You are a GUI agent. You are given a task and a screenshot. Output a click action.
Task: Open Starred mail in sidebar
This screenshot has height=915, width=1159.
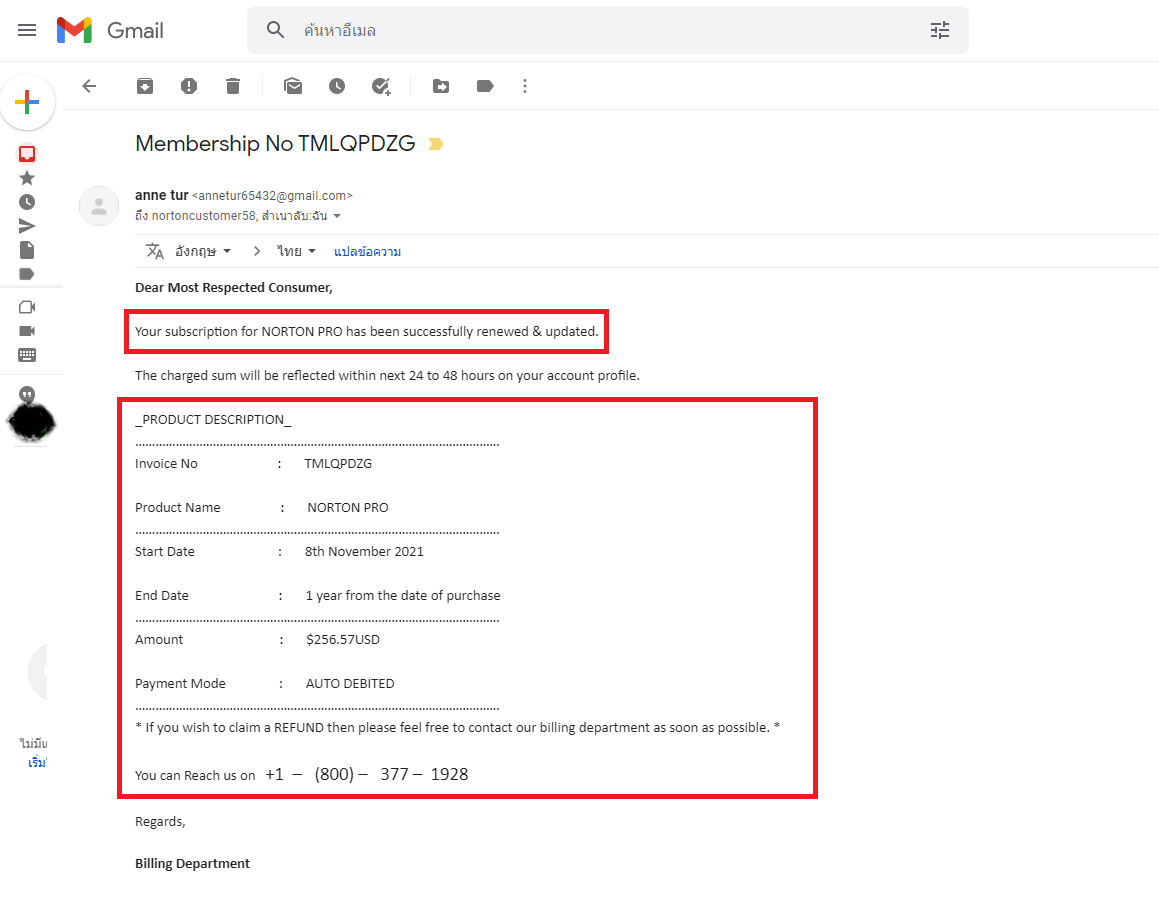click(27, 178)
